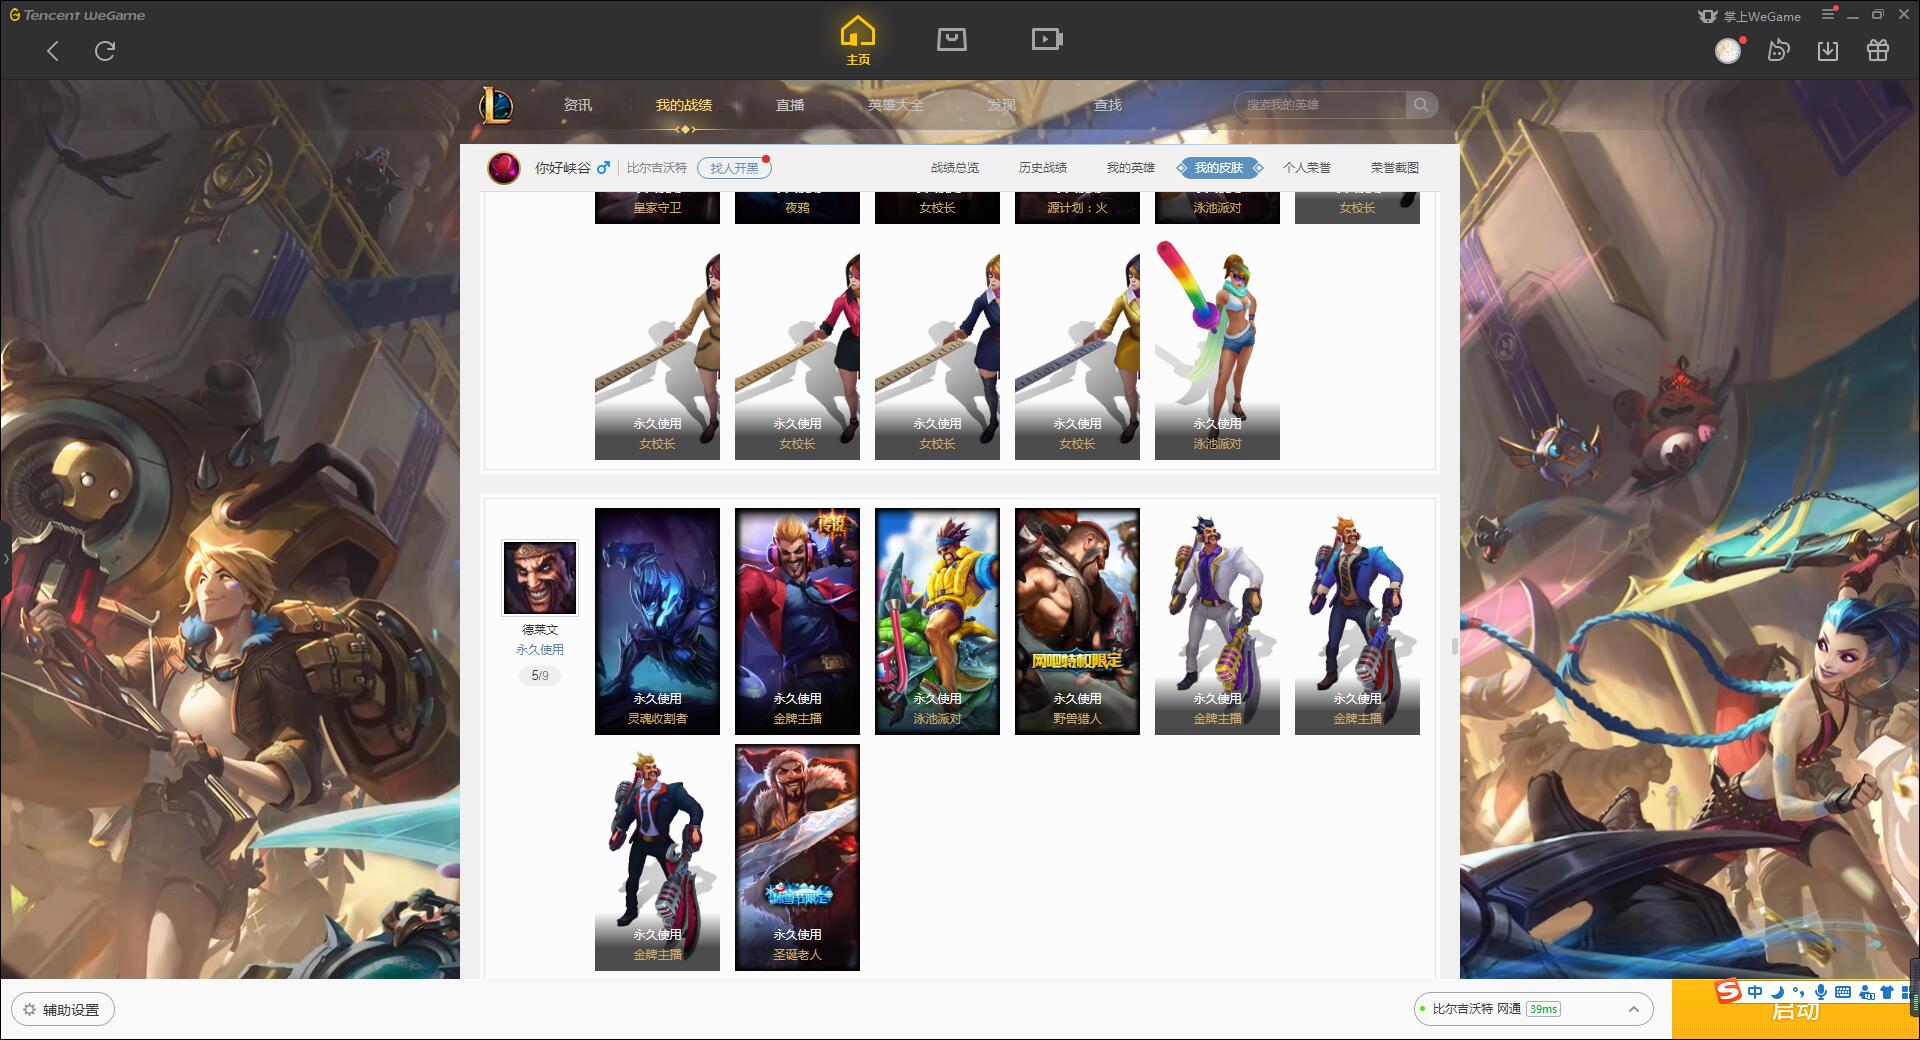
Task: Open the user avatar in top bar
Action: 1728,51
